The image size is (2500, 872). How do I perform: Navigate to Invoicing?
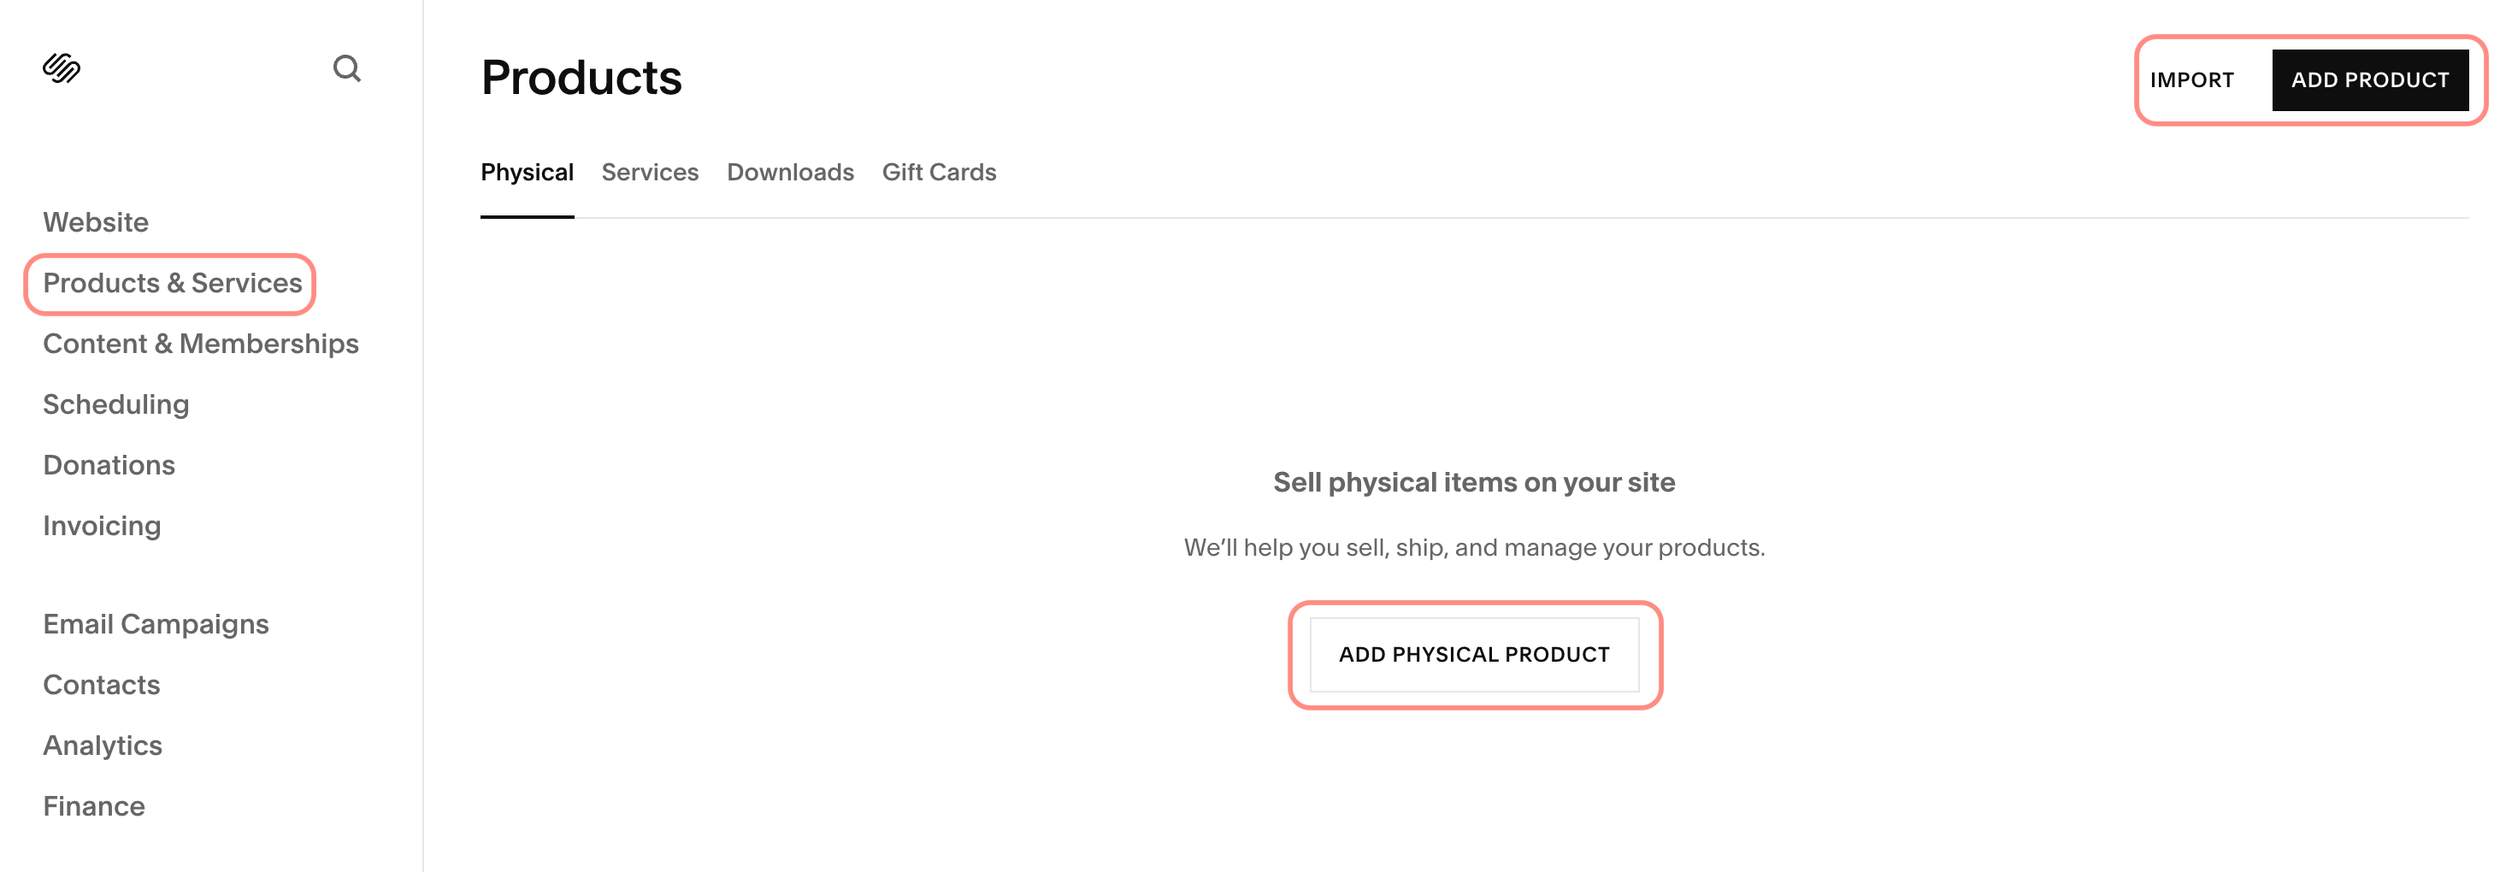point(102,526)
